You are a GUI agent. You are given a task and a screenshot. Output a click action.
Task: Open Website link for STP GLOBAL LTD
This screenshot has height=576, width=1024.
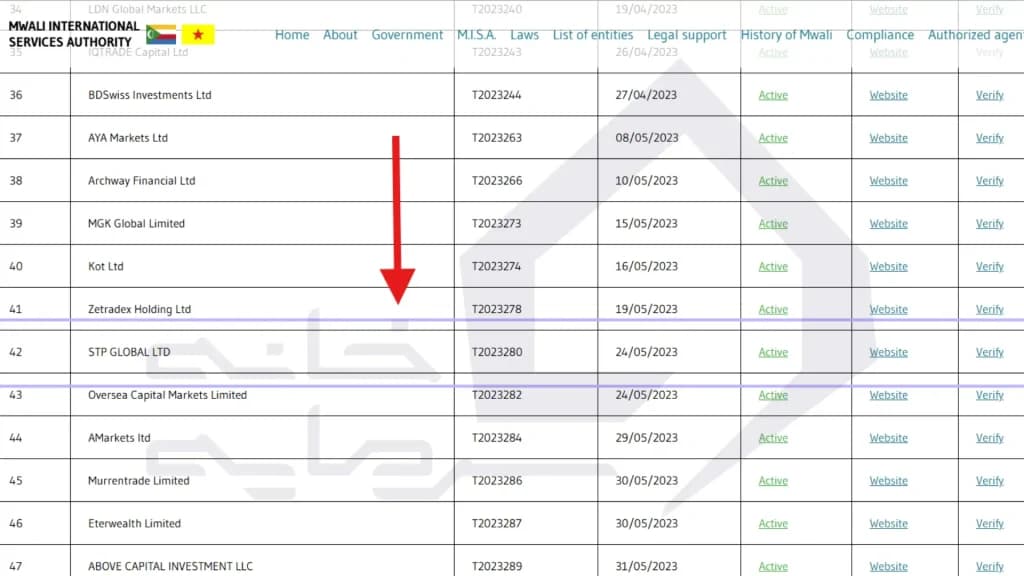click(x=888, y=353)
